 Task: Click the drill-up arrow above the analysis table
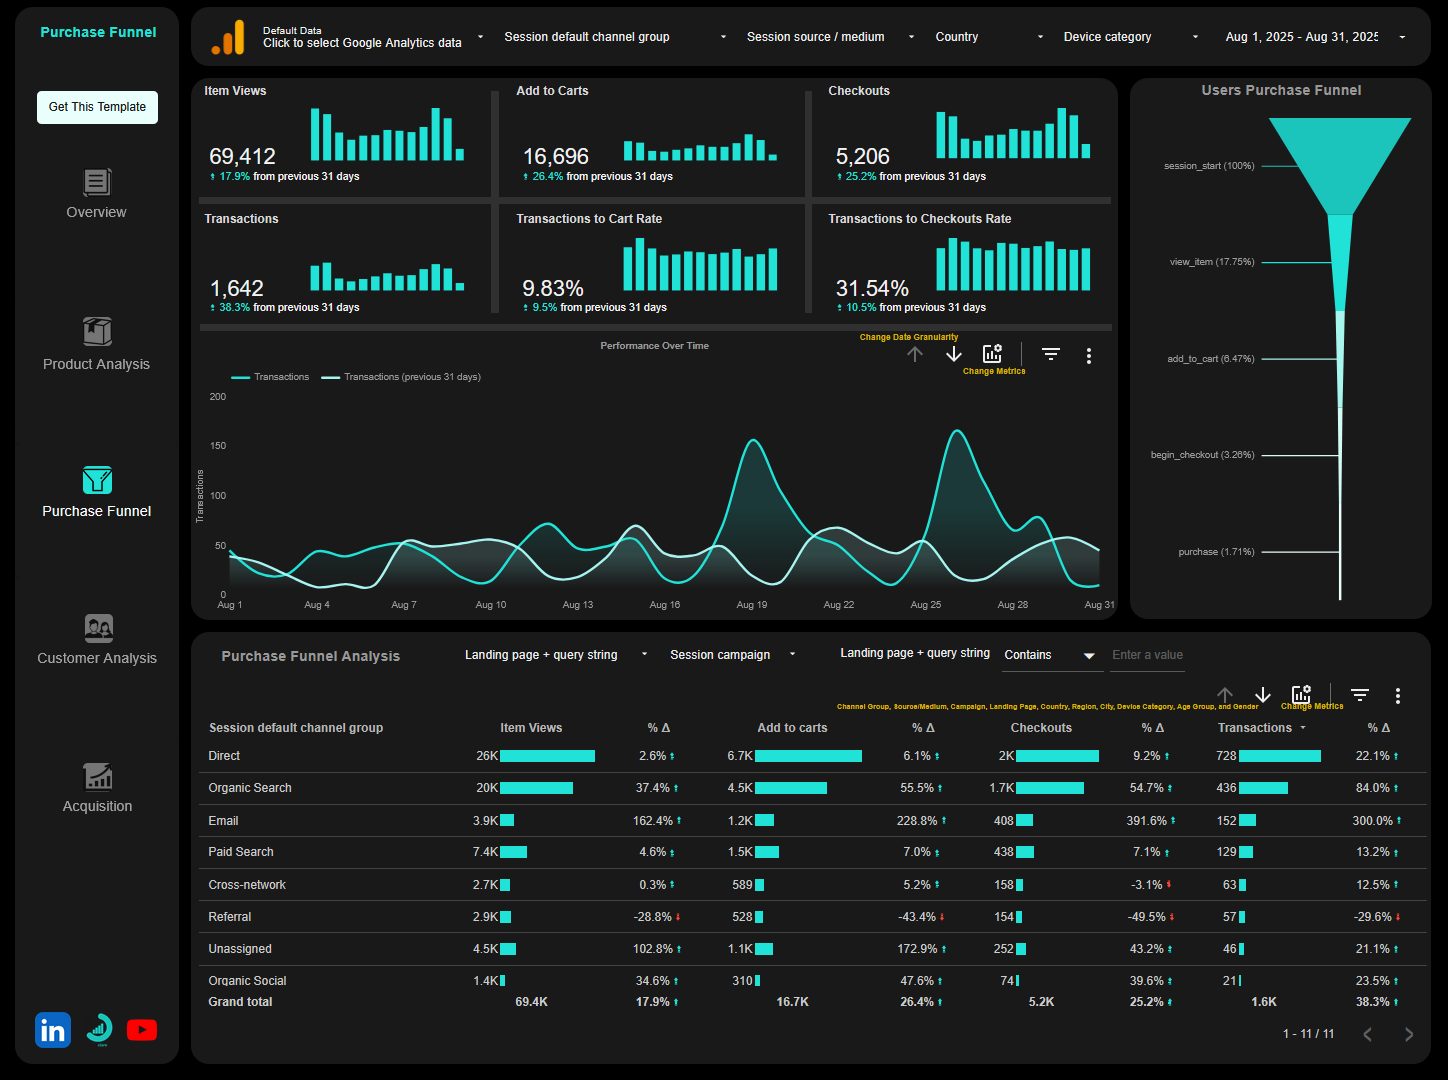(x=1225, y=693)
